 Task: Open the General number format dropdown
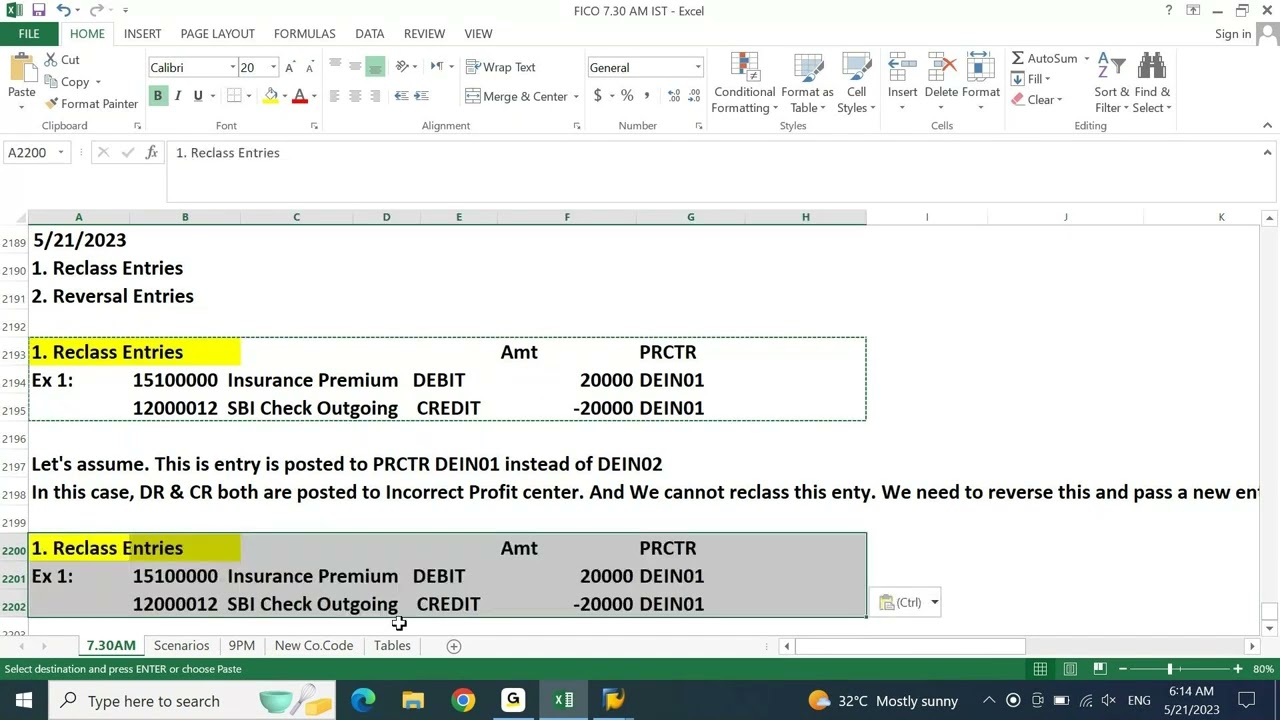(x=697, y=67)
